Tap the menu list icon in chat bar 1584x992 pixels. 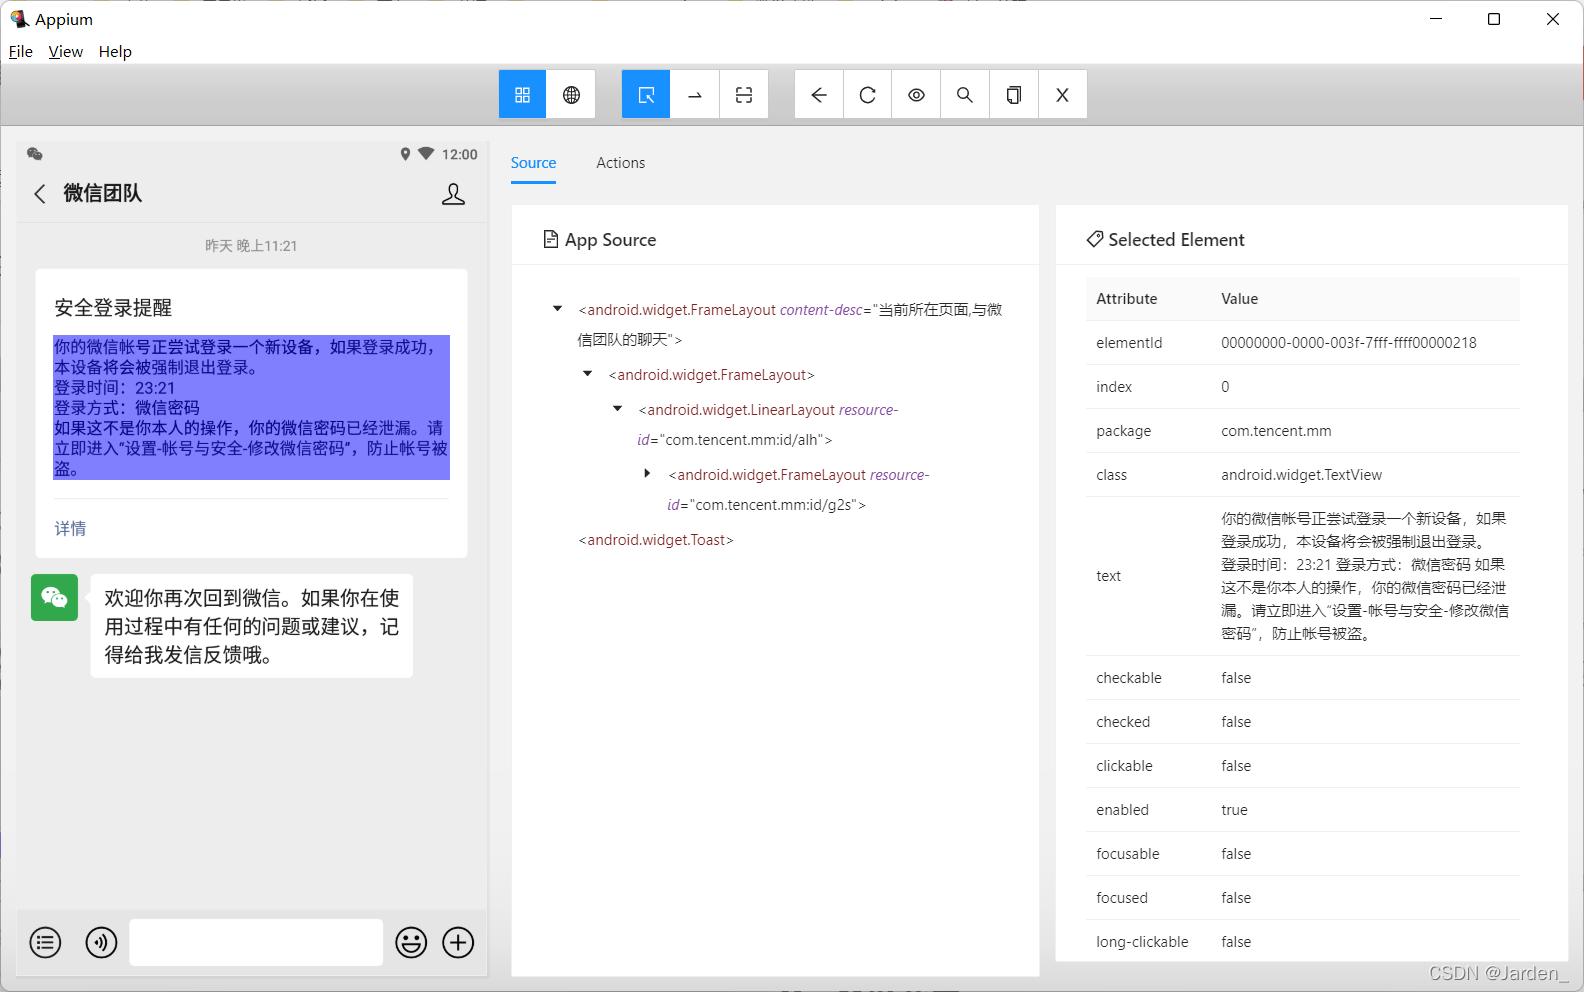45,942
